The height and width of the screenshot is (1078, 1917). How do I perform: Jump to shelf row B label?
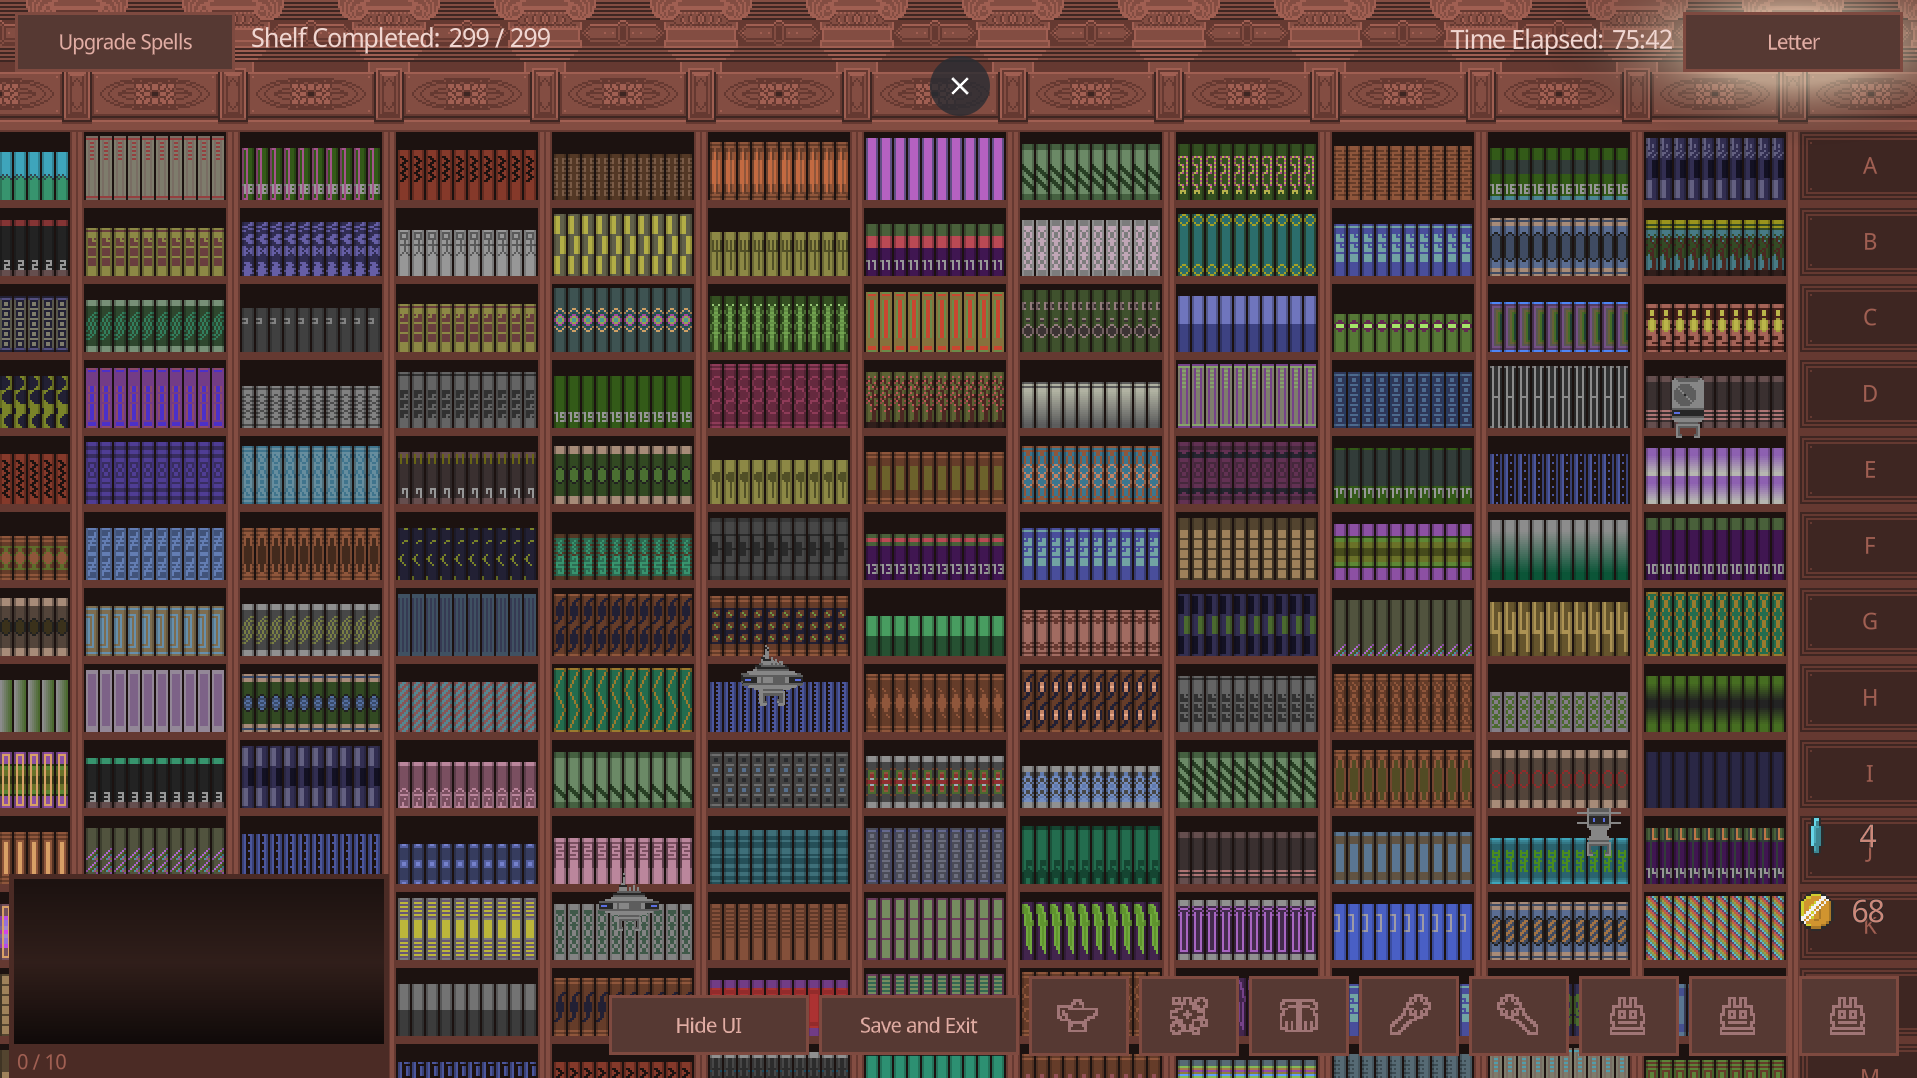click(1869, 242)
